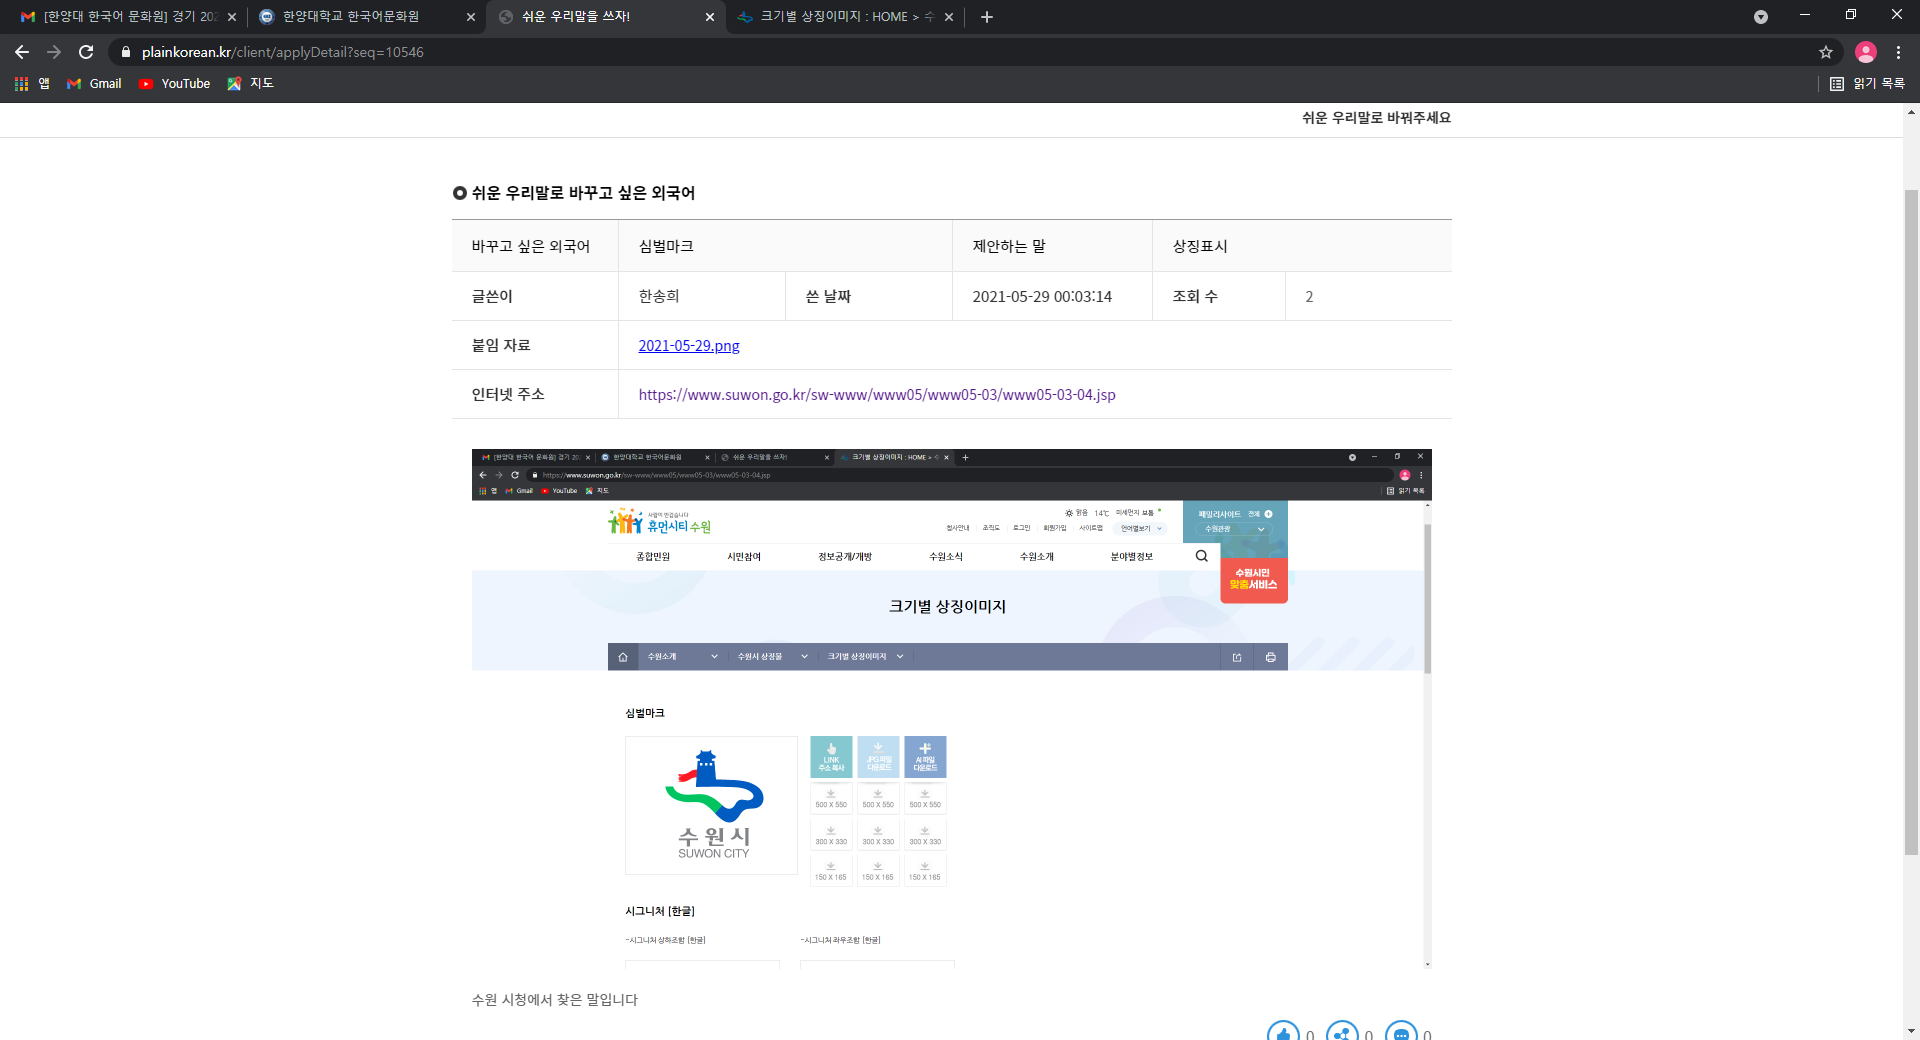The image size is (1920, 1040).
Task: Click the comment speech bubble icon
Action: [x=1401, y=1033]
